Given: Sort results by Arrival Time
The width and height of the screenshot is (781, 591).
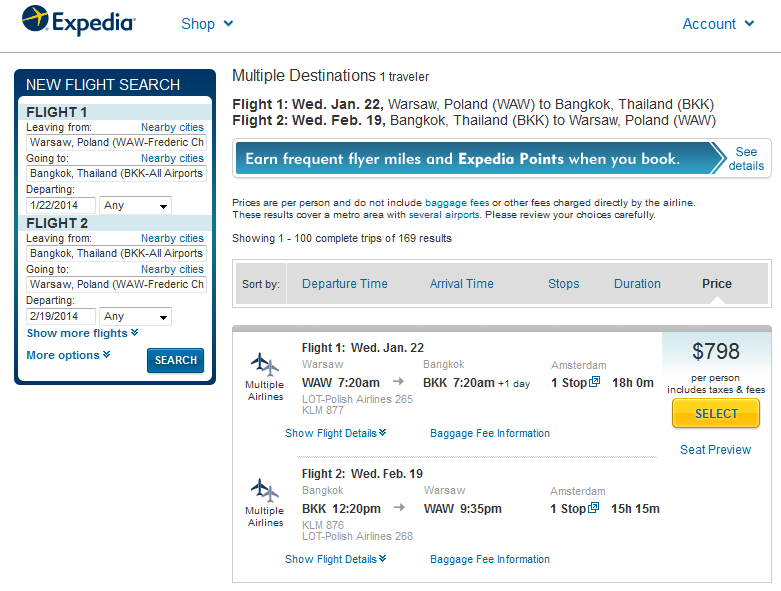Looking at the screenshot, I should point(462,284).
